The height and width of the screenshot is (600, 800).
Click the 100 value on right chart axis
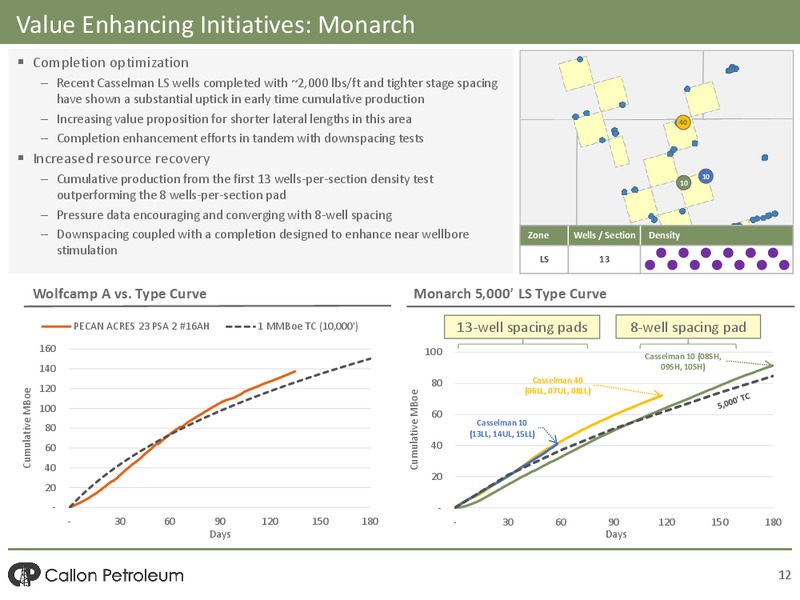(434, 352)
